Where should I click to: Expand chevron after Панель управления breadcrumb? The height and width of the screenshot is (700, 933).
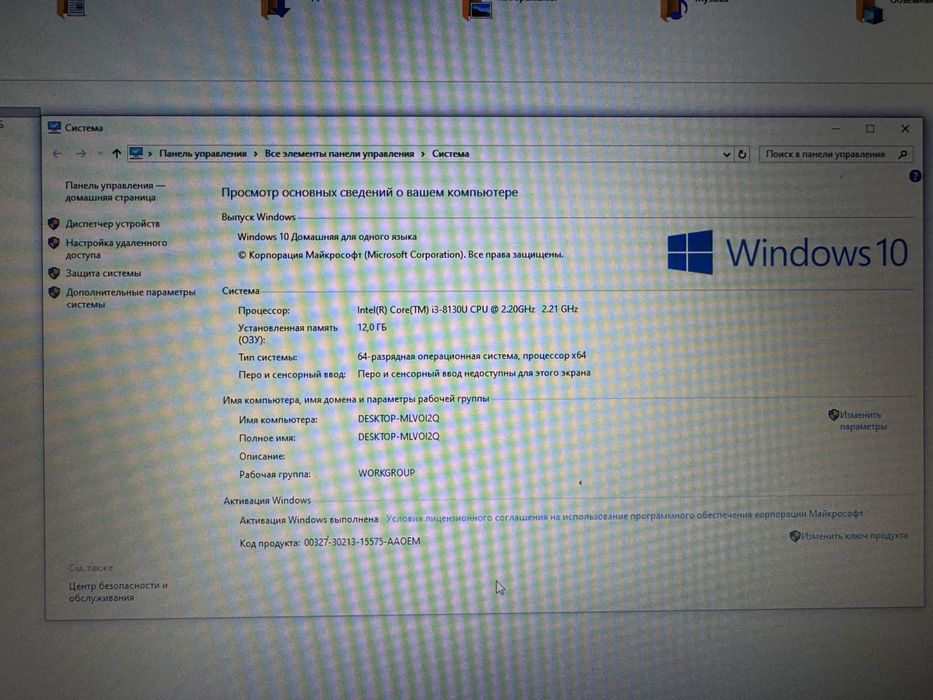point(255,154)
